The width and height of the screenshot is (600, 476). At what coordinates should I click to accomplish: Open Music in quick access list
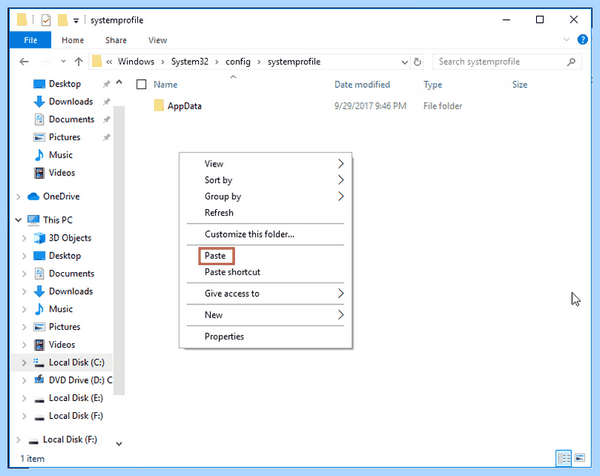tap(60, 155)
